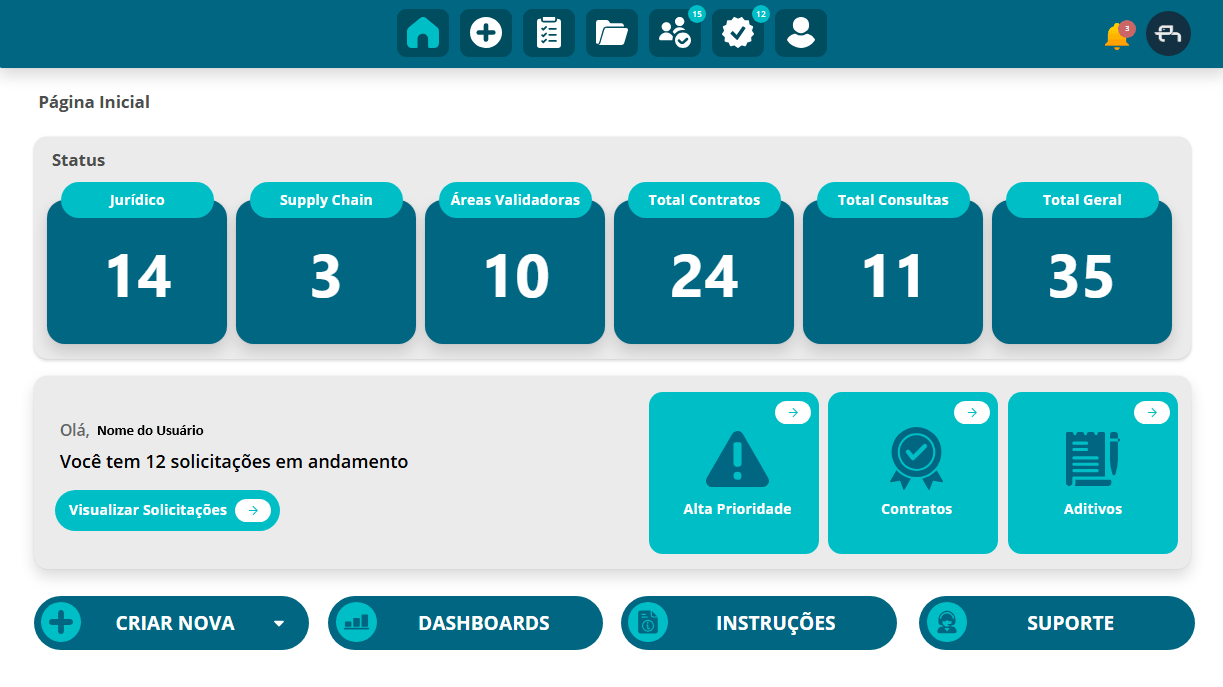Click the badge number 12

(760, 14)
